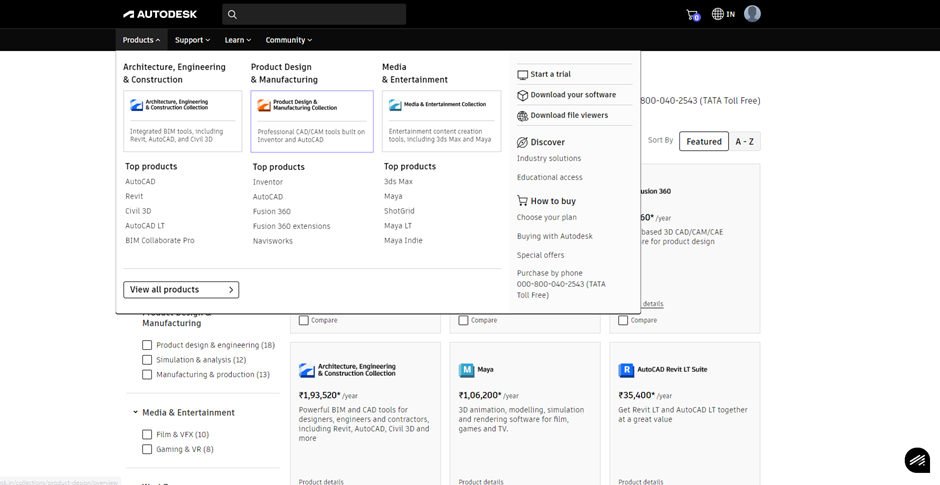Open Navisworks from top products

click(273, 241)
